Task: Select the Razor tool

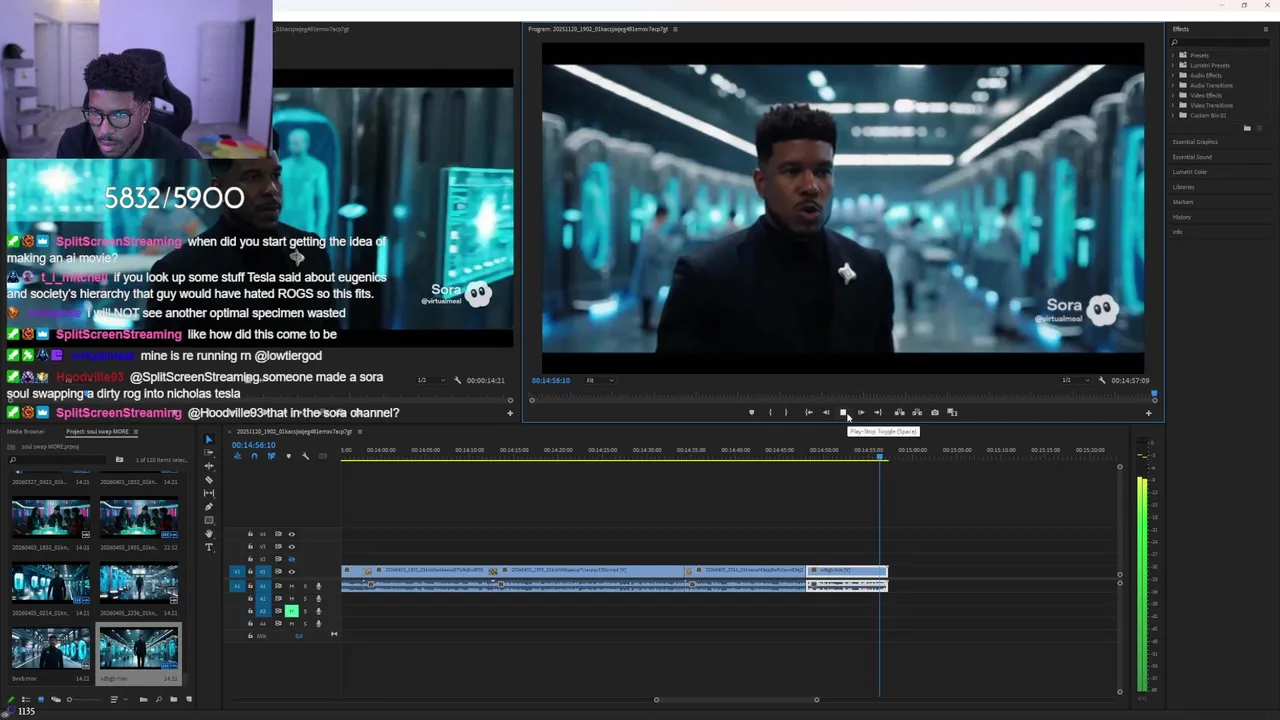Action: pos(209,479)
